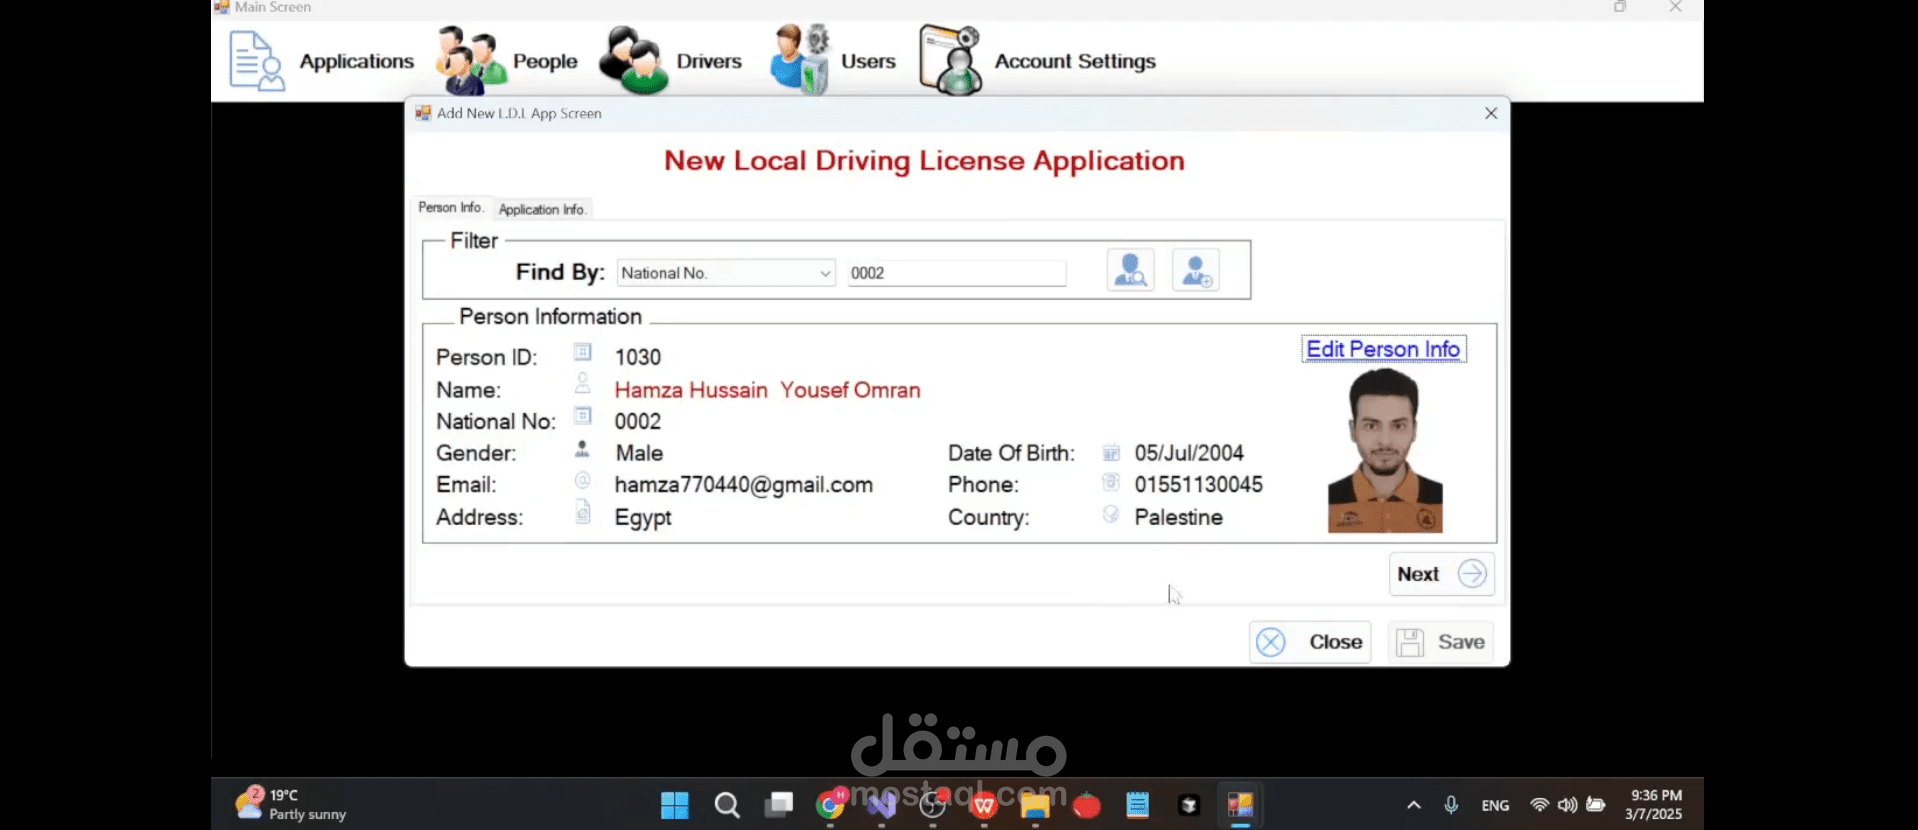
Task: Open the black cube app on the taskbar
Action: point(1189,805)
